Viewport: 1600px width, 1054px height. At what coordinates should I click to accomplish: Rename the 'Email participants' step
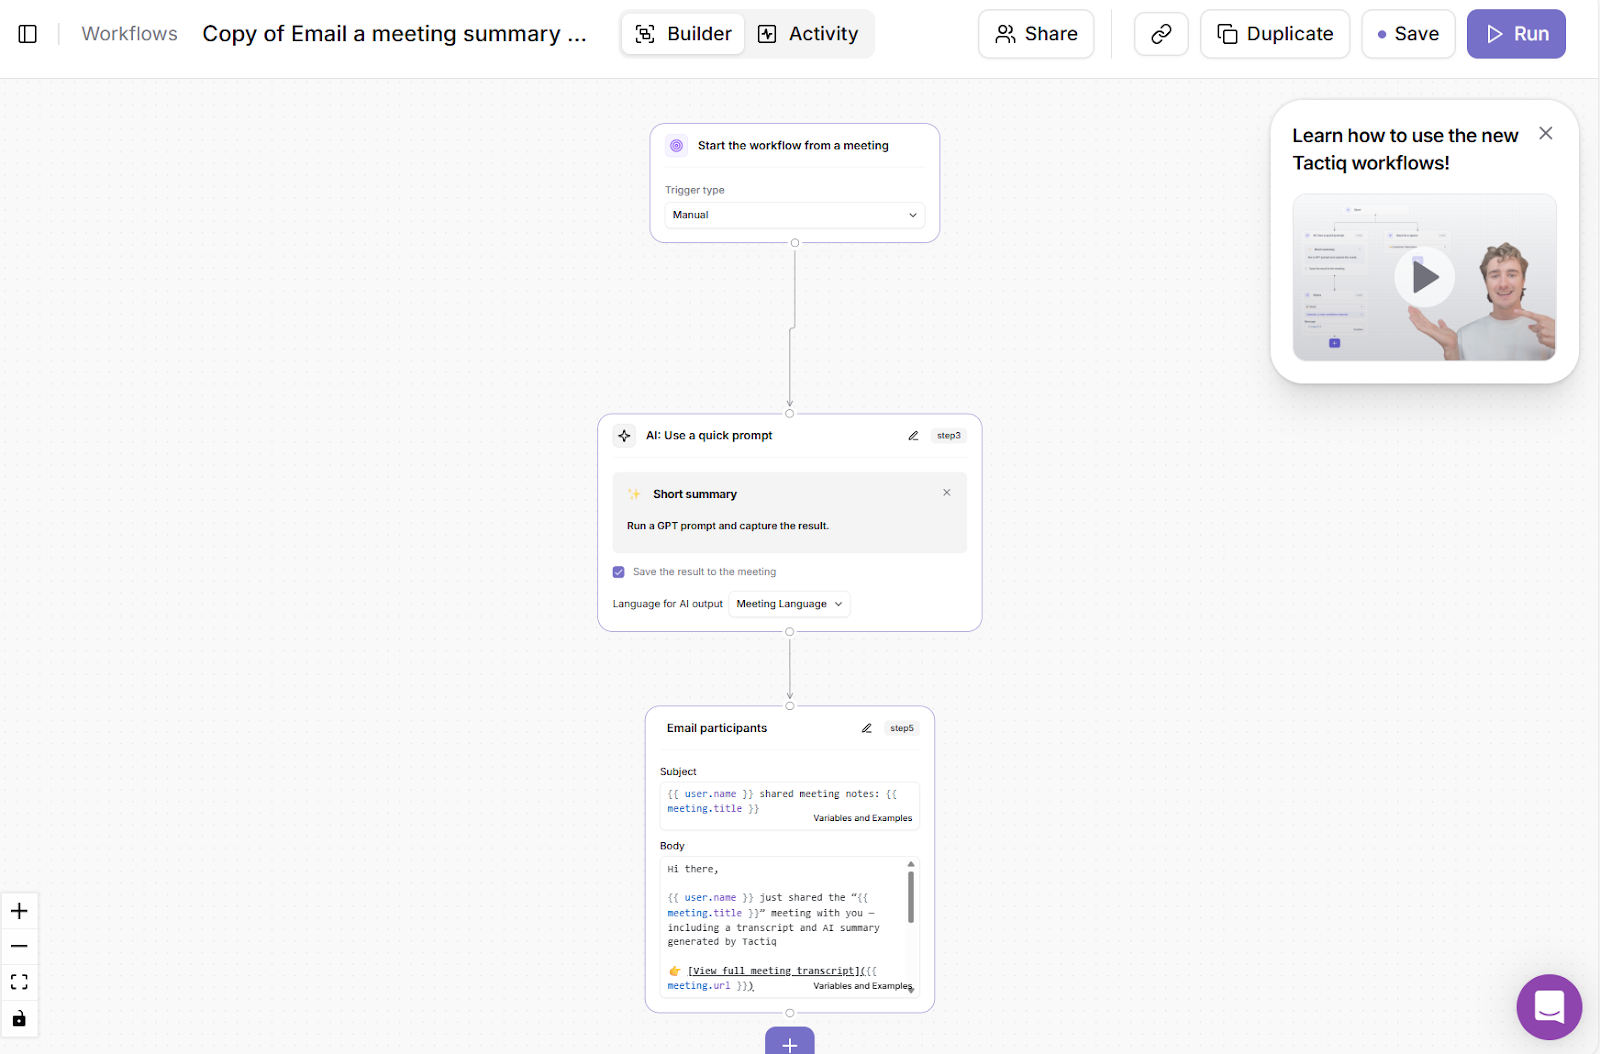[x=866, y=727]
